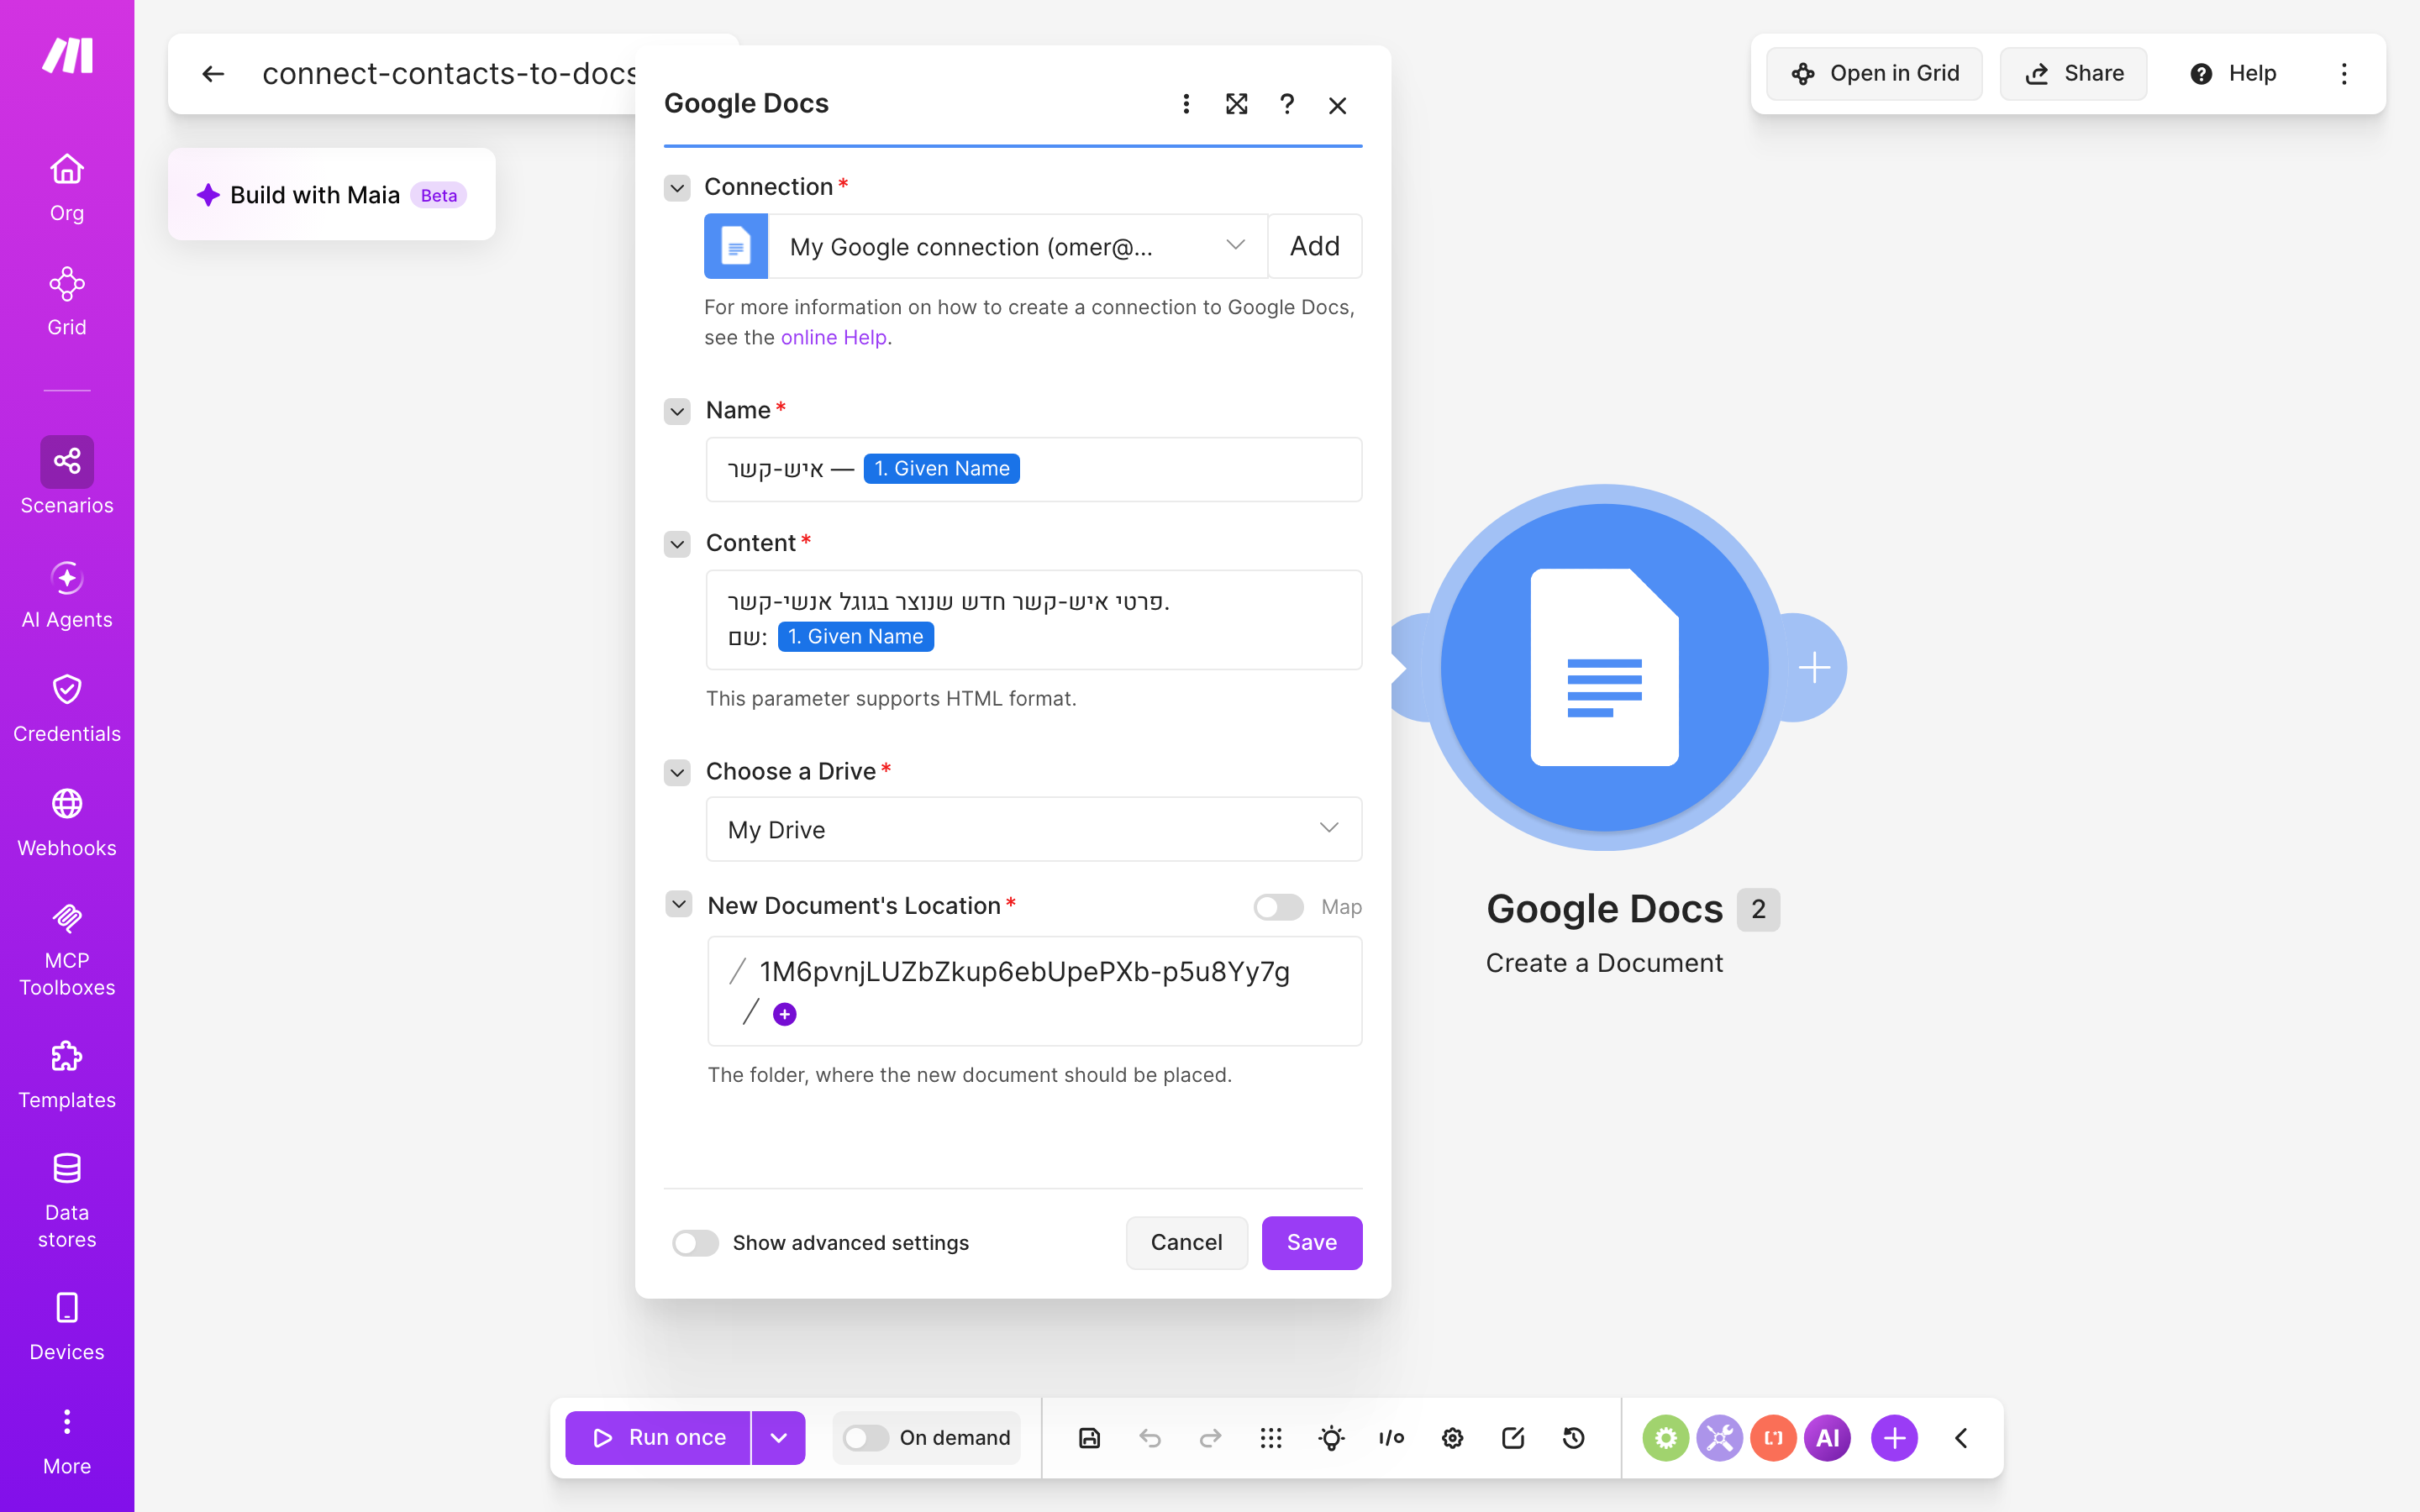The width and height of the screenshot is (2420, 1512).
Task: Collapse the Name field expander
Action: pyautogui.click(x=677, y=411)
